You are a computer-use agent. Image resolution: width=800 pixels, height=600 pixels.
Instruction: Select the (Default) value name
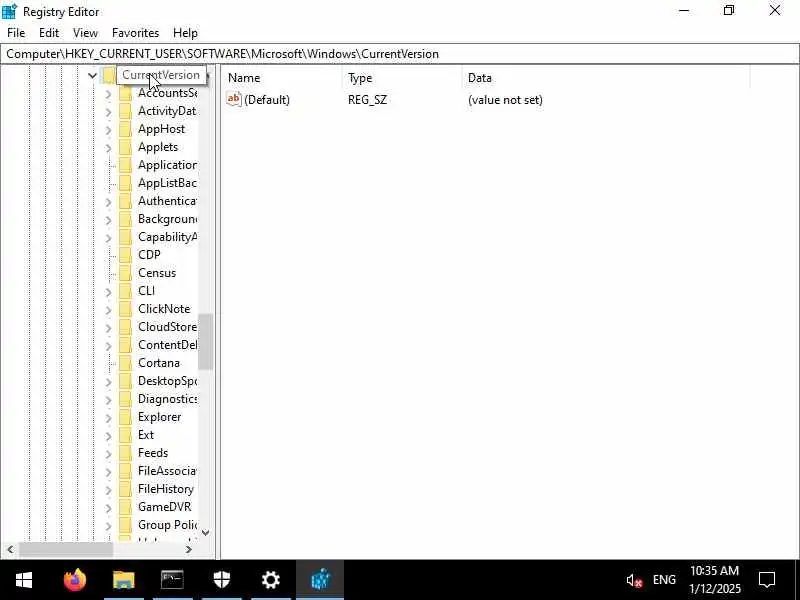(x=267, y=99)
